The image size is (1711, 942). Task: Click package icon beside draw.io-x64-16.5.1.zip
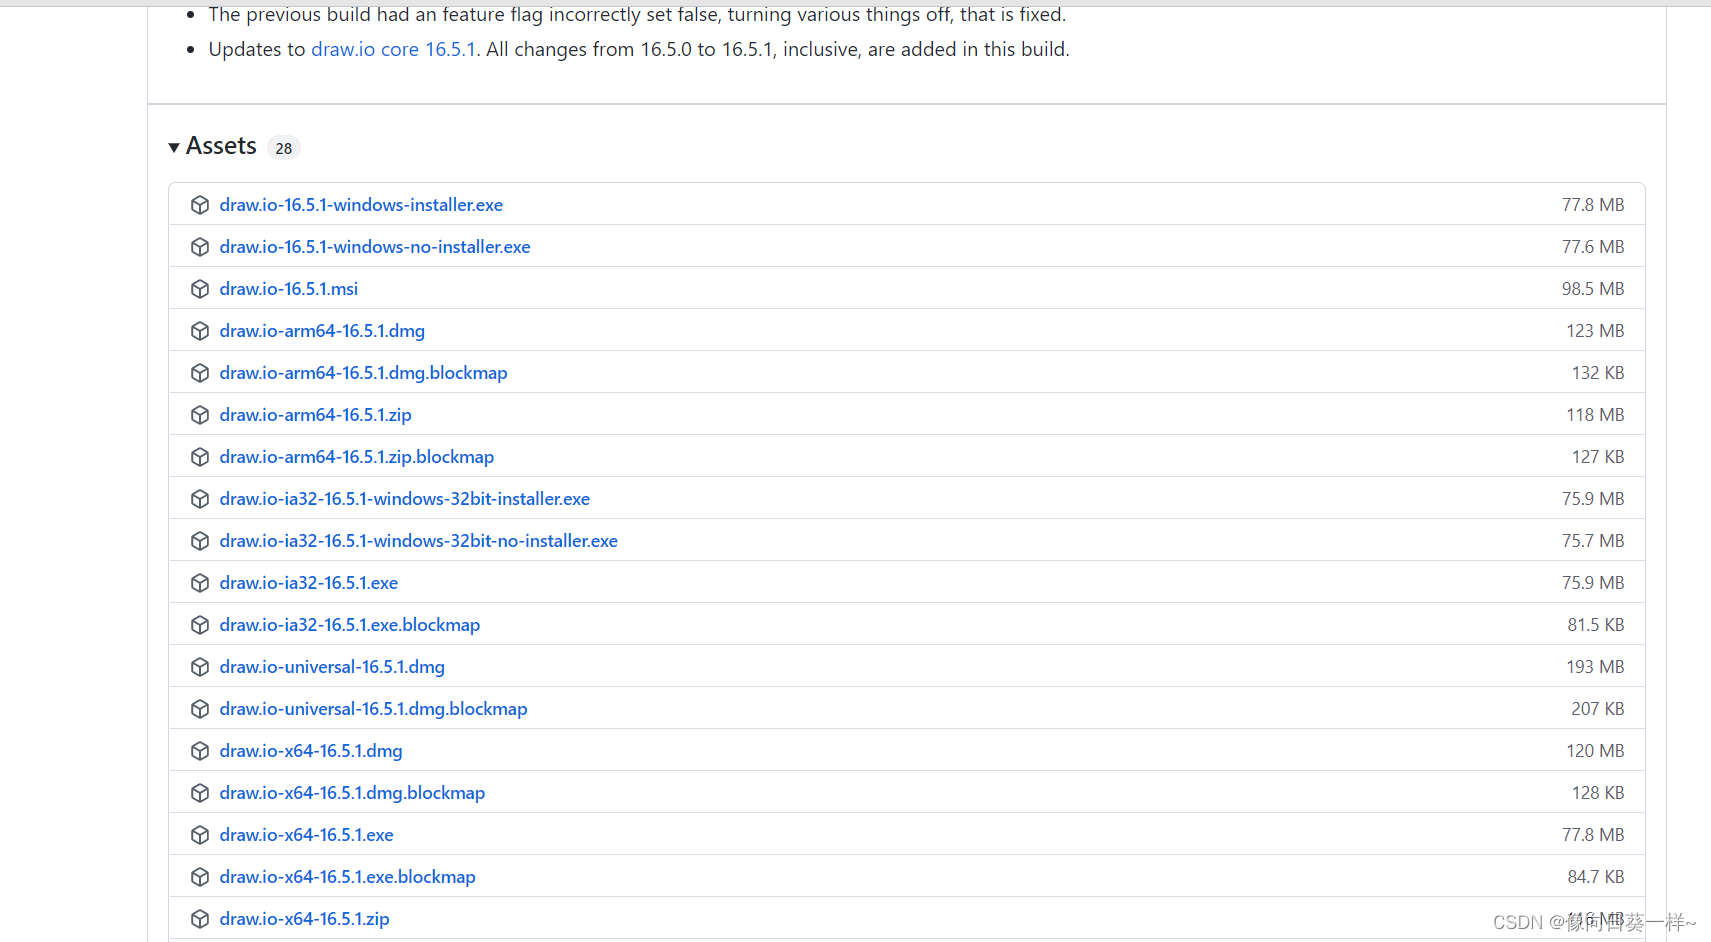tap(200, 919)
